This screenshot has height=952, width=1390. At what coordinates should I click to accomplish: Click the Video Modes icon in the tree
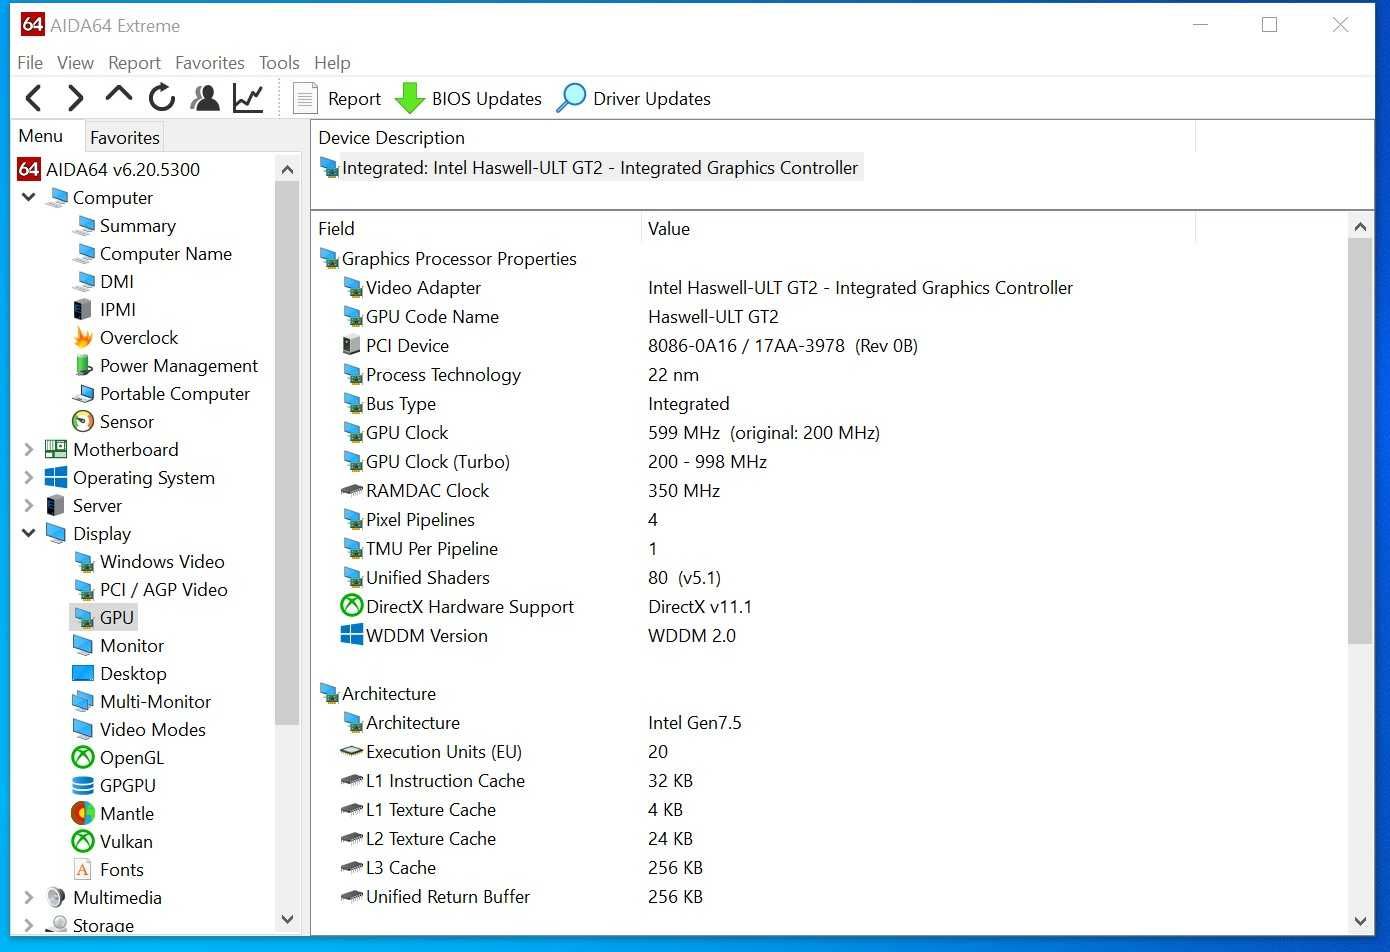click(83, 730)
